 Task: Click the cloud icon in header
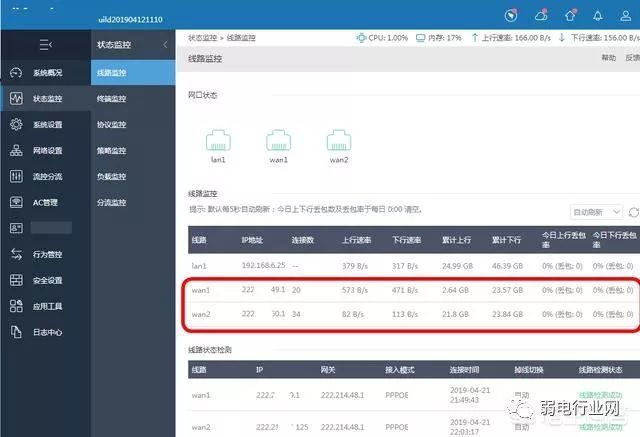pyautogui.click(x=541, y=16)
